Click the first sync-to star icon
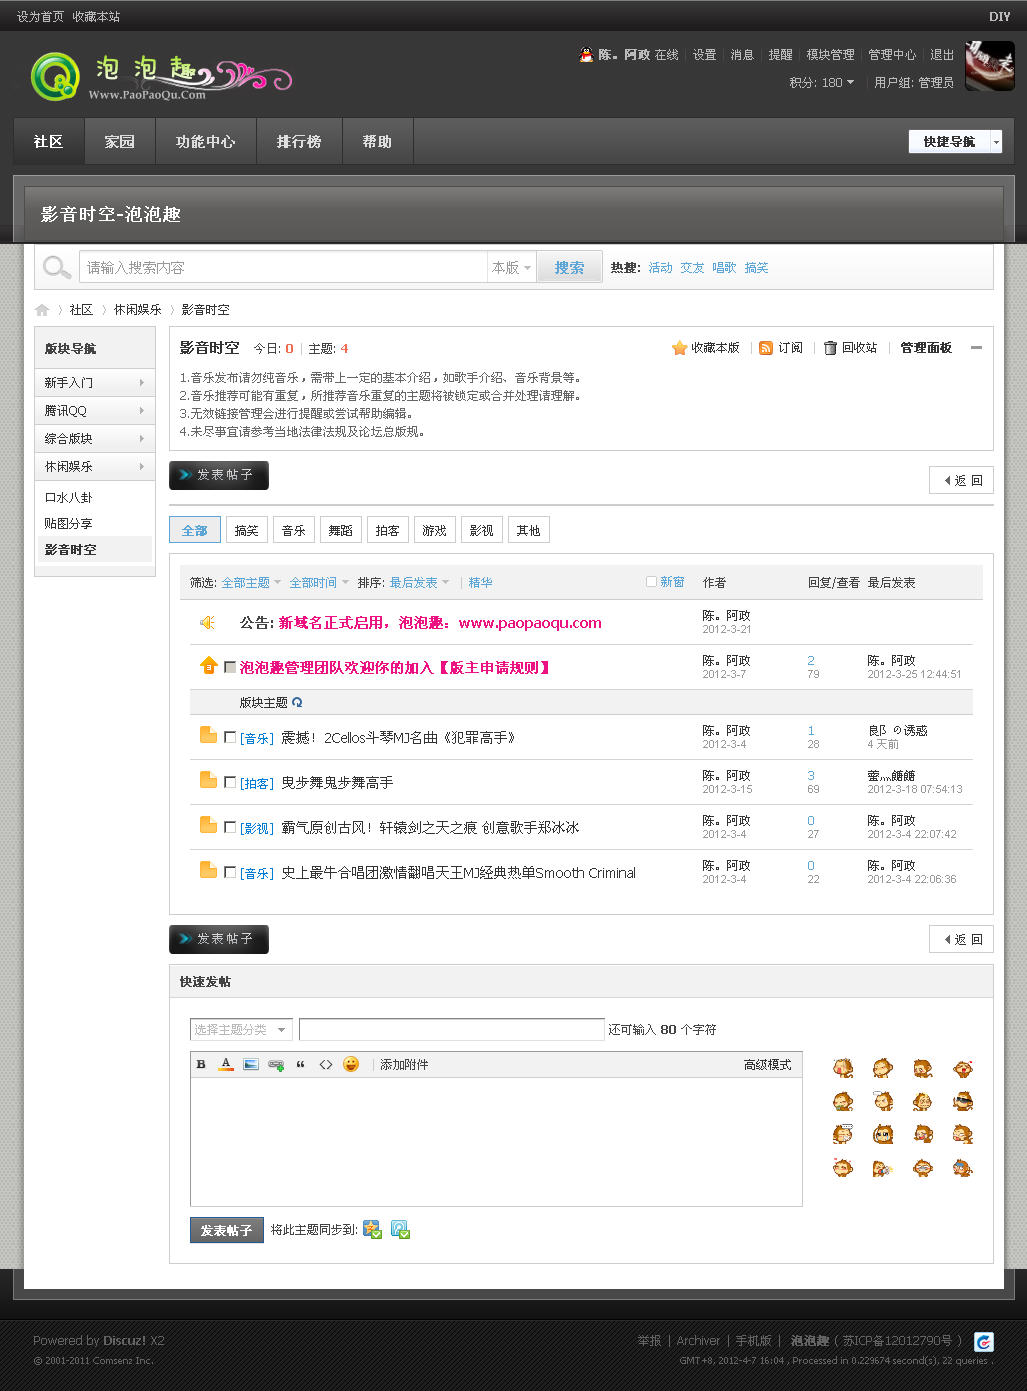This screenshot has height=1391, width=1027. [372, 1229]
